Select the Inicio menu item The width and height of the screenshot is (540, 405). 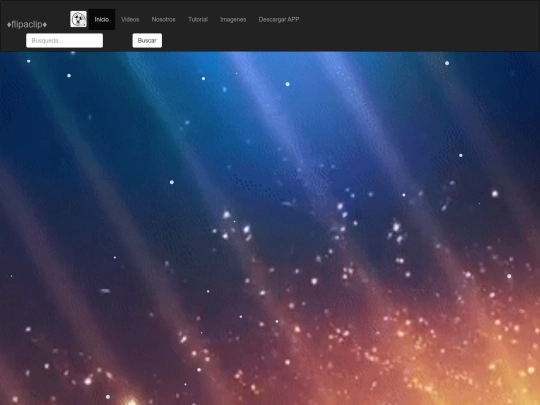click(102, 20)
